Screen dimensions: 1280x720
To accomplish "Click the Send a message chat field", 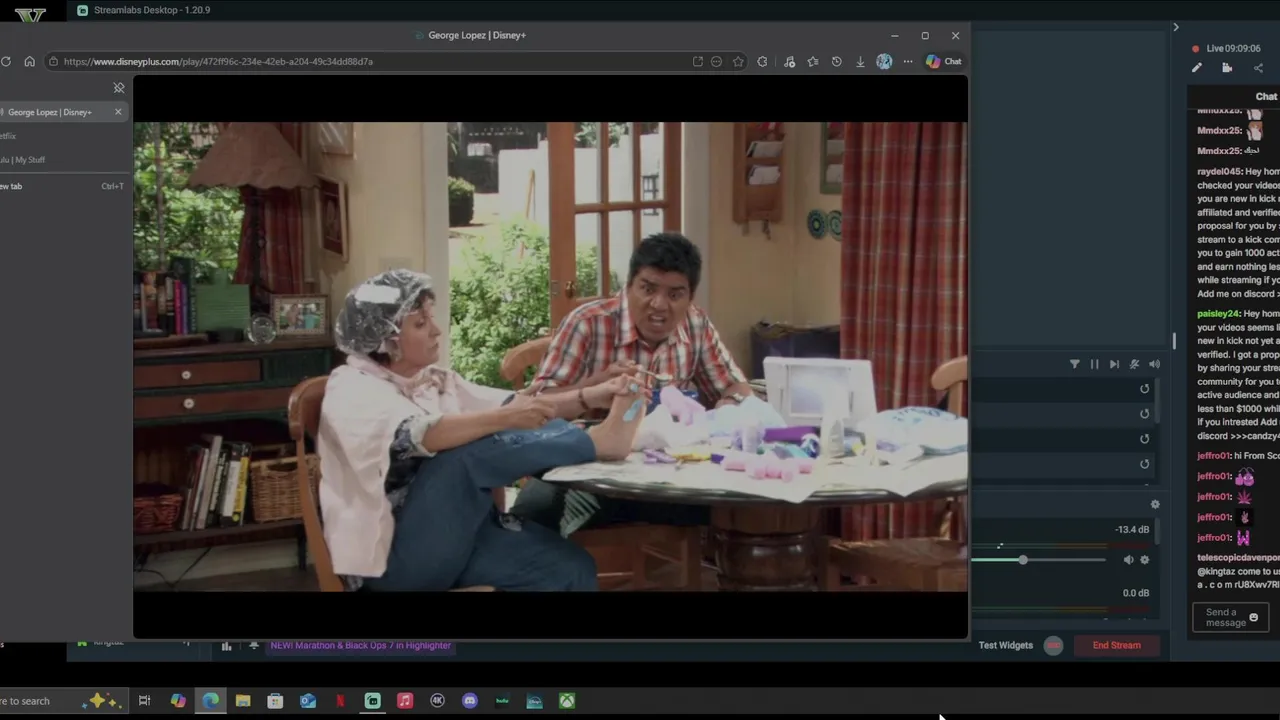I will (x=1231, y=618).
